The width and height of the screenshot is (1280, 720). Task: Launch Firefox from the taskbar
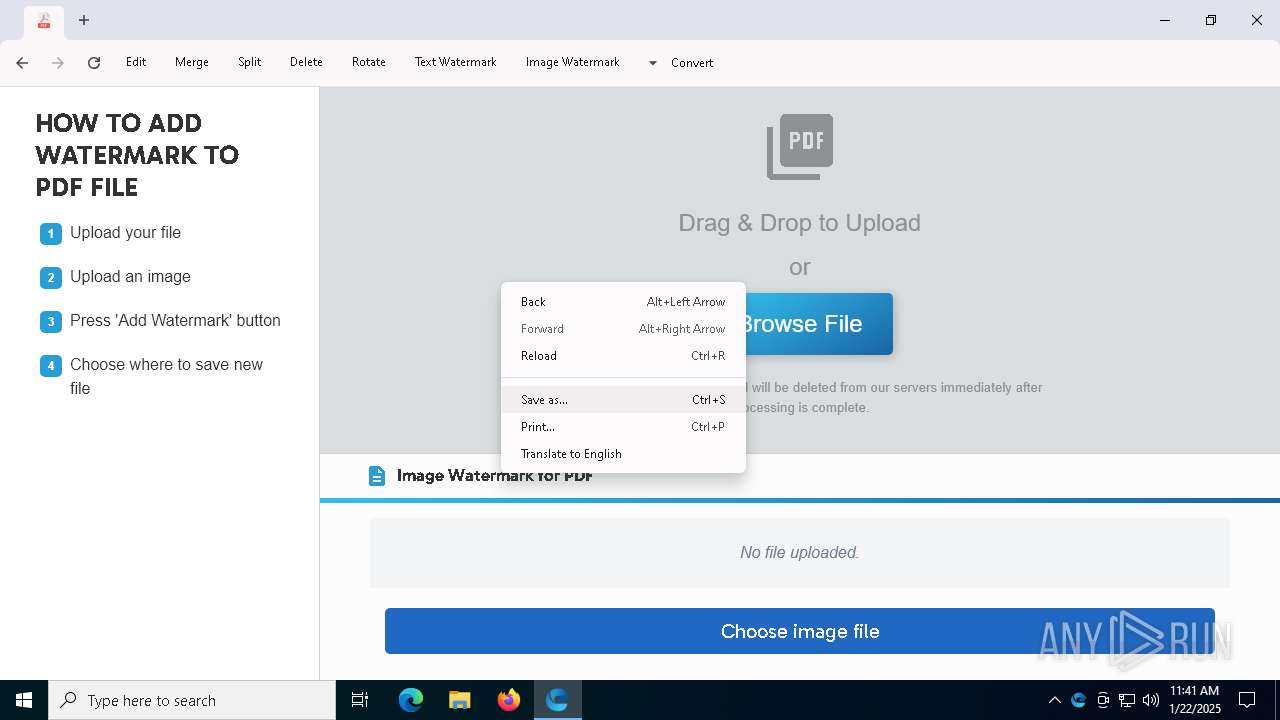[509, 700]
